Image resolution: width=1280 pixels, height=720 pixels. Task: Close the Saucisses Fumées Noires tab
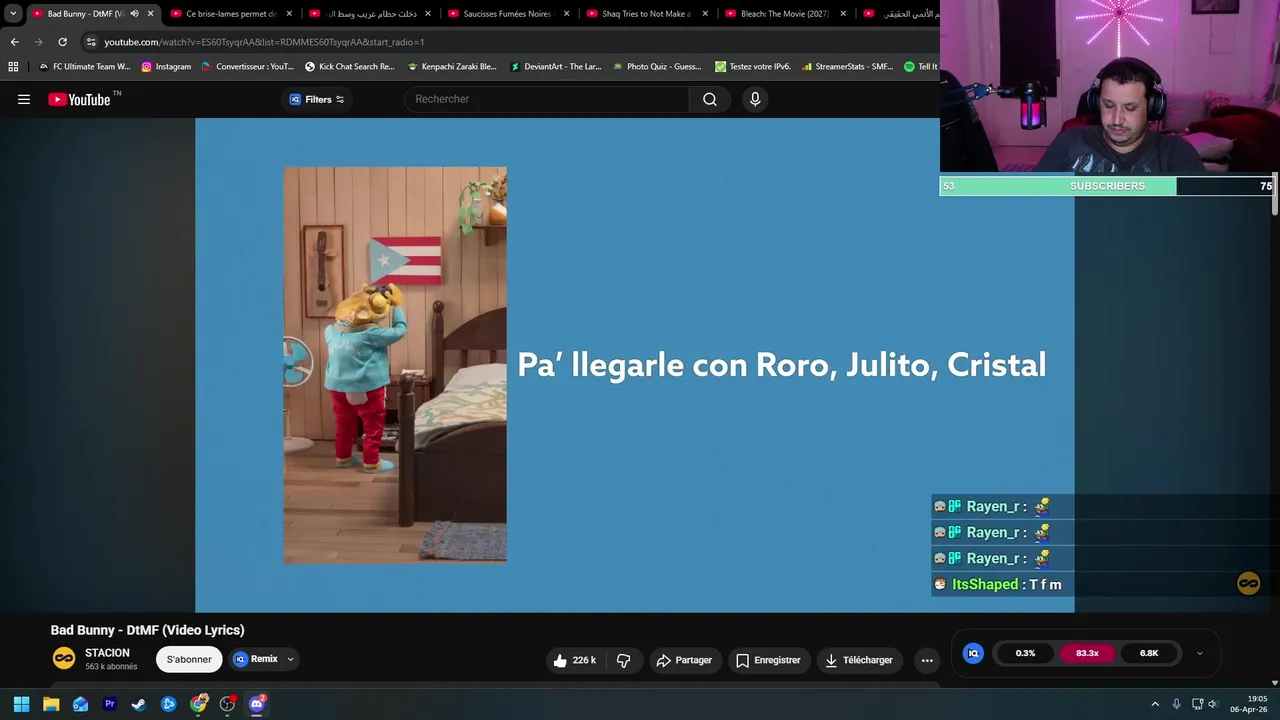click(x=566, y=14)
